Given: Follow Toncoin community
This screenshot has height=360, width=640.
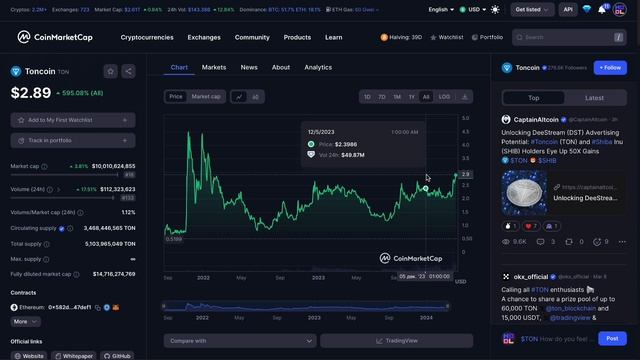Looking at the screenshot, I should pyautogui.click(x=610, y=68).
